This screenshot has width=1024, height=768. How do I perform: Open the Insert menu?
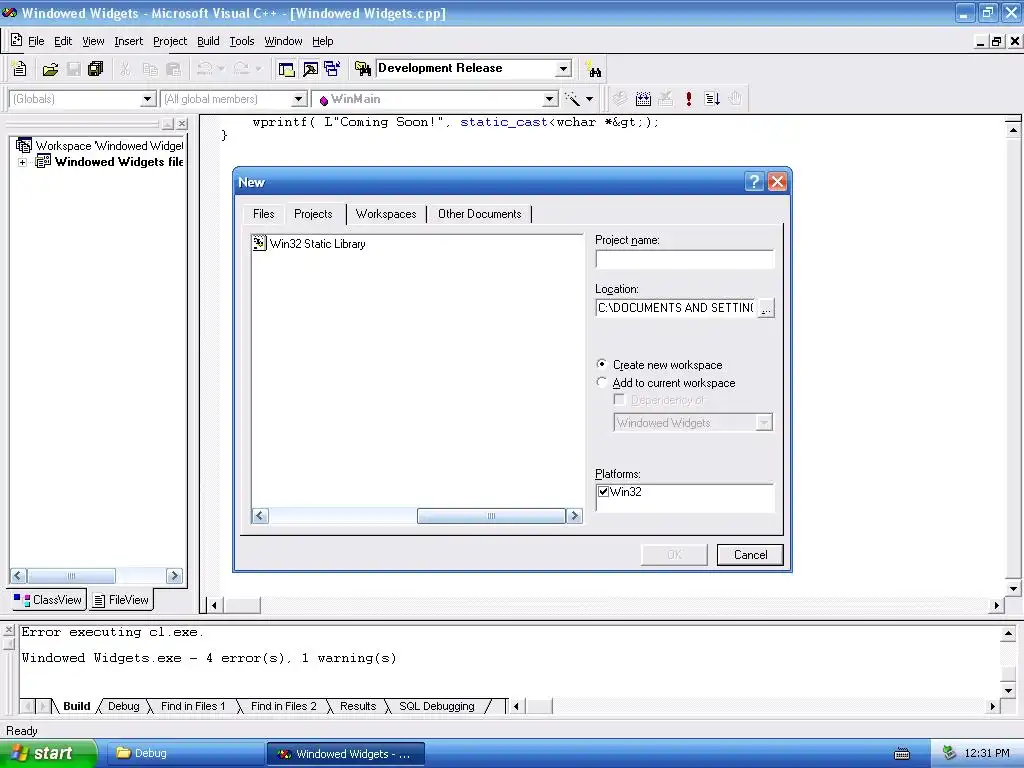tap(128, 41)
